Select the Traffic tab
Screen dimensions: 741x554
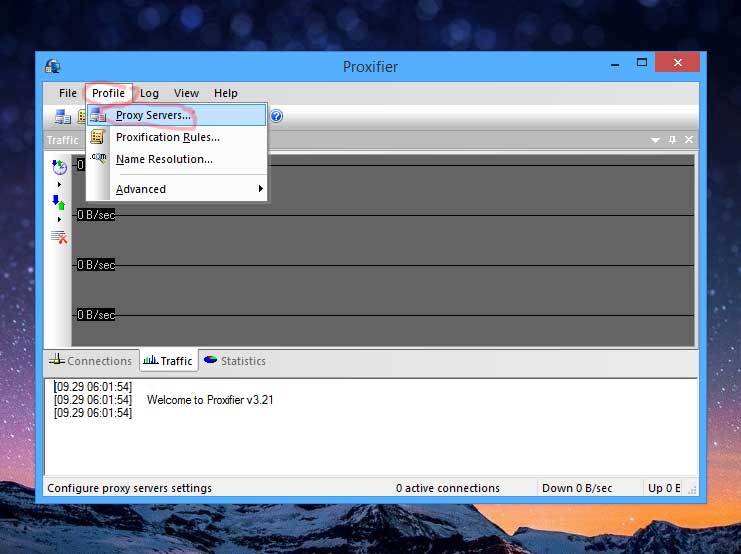click(168, 361)
